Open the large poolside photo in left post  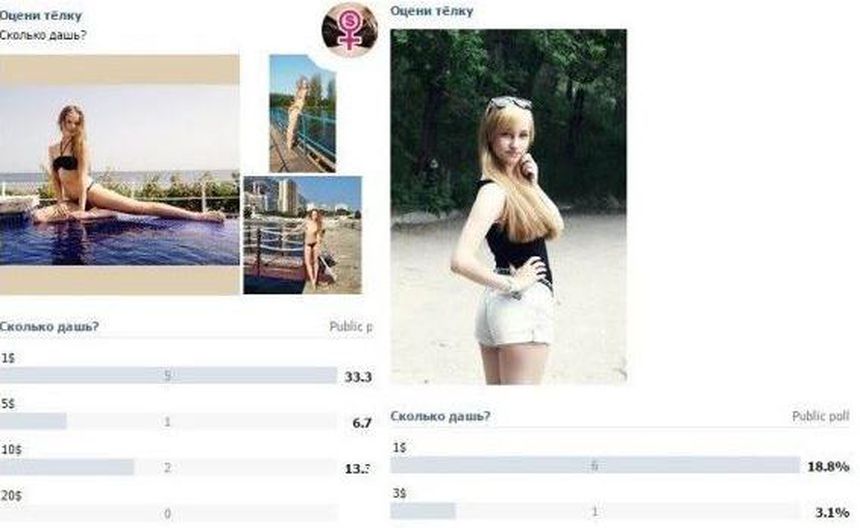point(120,174)
